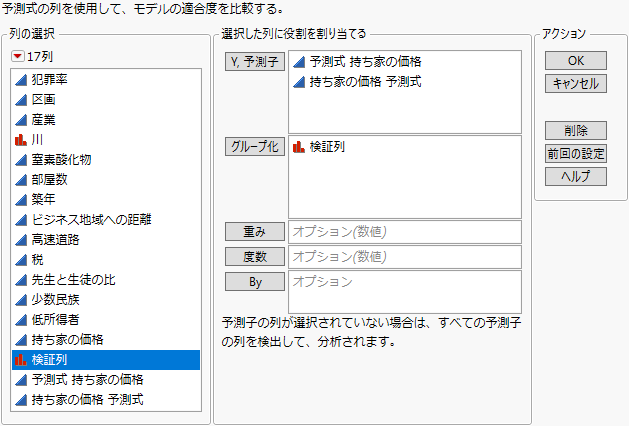Click the icon beside 検証列 in グループ化 box
Viewport: 629px width, 426px height.
(299, 147)
